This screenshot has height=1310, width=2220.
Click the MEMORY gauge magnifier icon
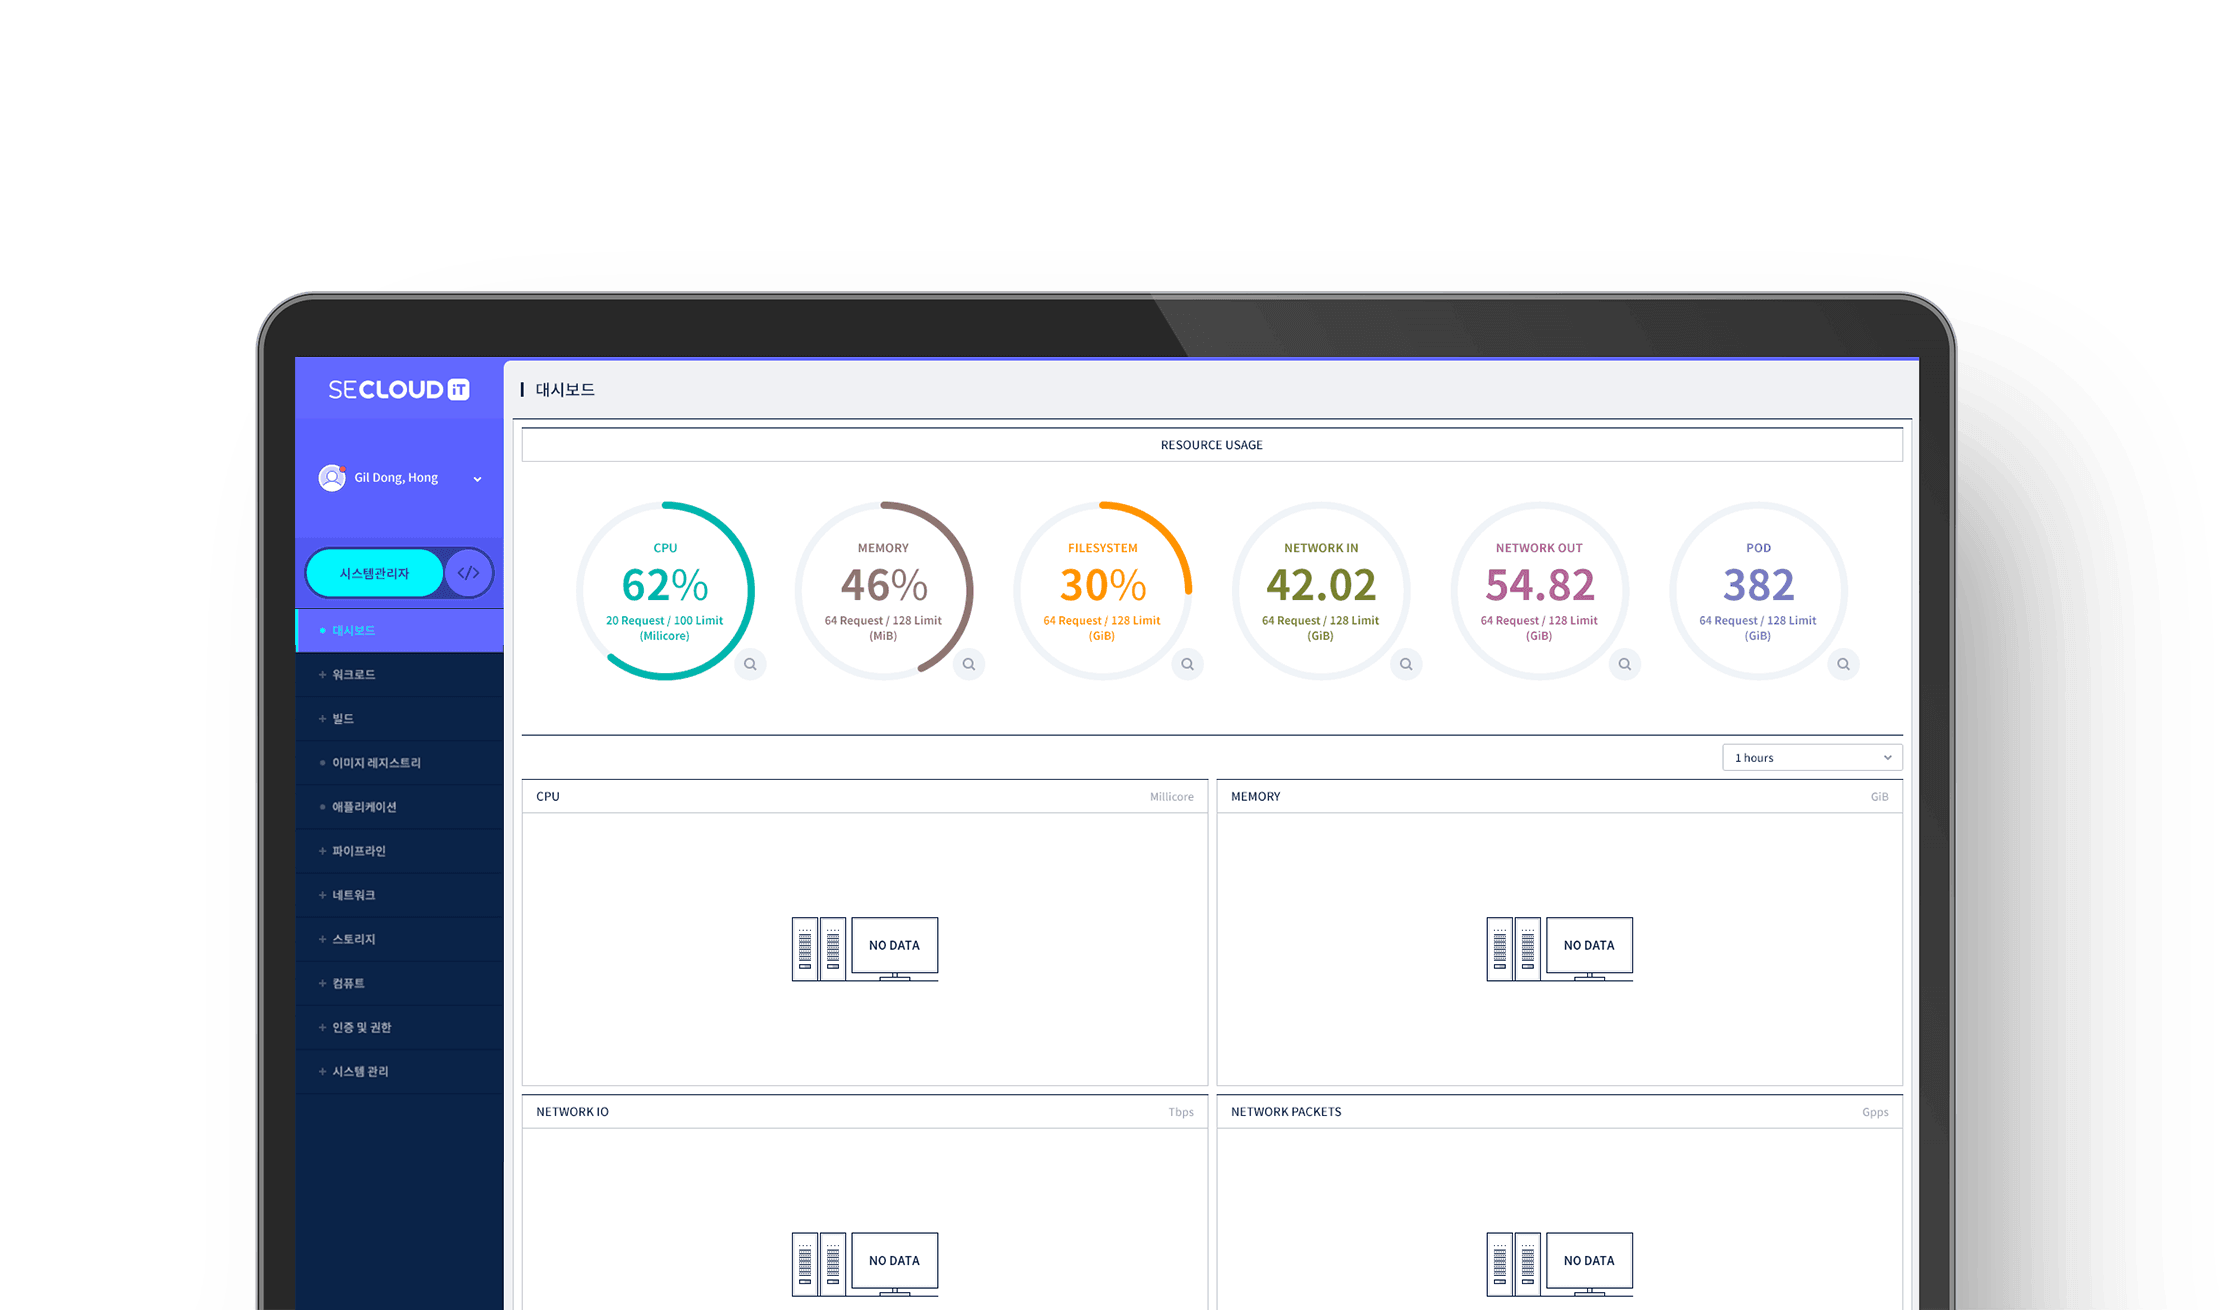(x=969, y=664)
